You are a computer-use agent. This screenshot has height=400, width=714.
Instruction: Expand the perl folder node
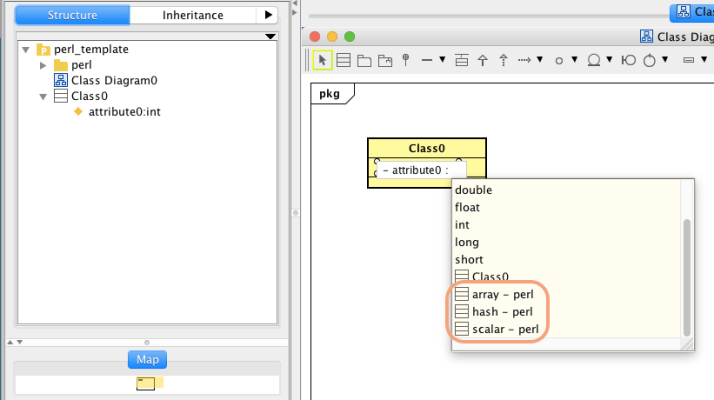43,65
